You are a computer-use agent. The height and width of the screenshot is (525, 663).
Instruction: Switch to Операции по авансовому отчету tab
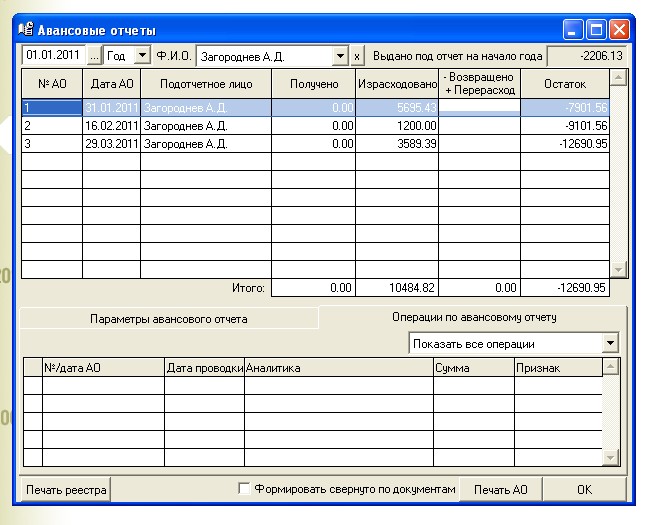(474, 318)
